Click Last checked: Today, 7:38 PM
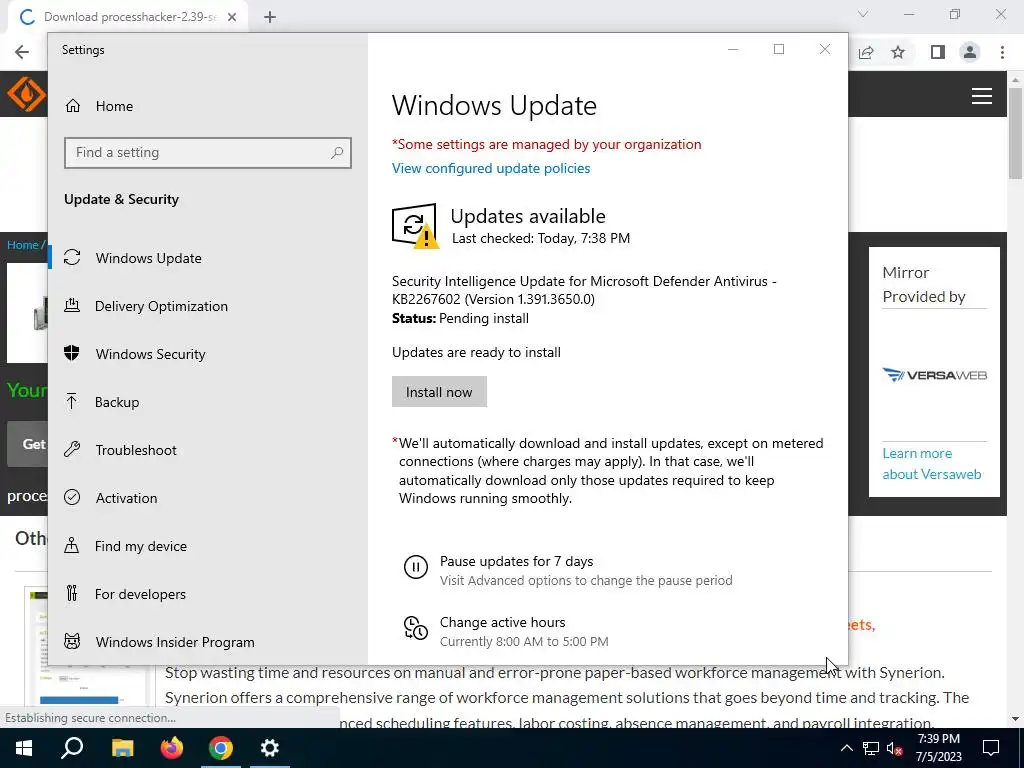 (541, 238)
